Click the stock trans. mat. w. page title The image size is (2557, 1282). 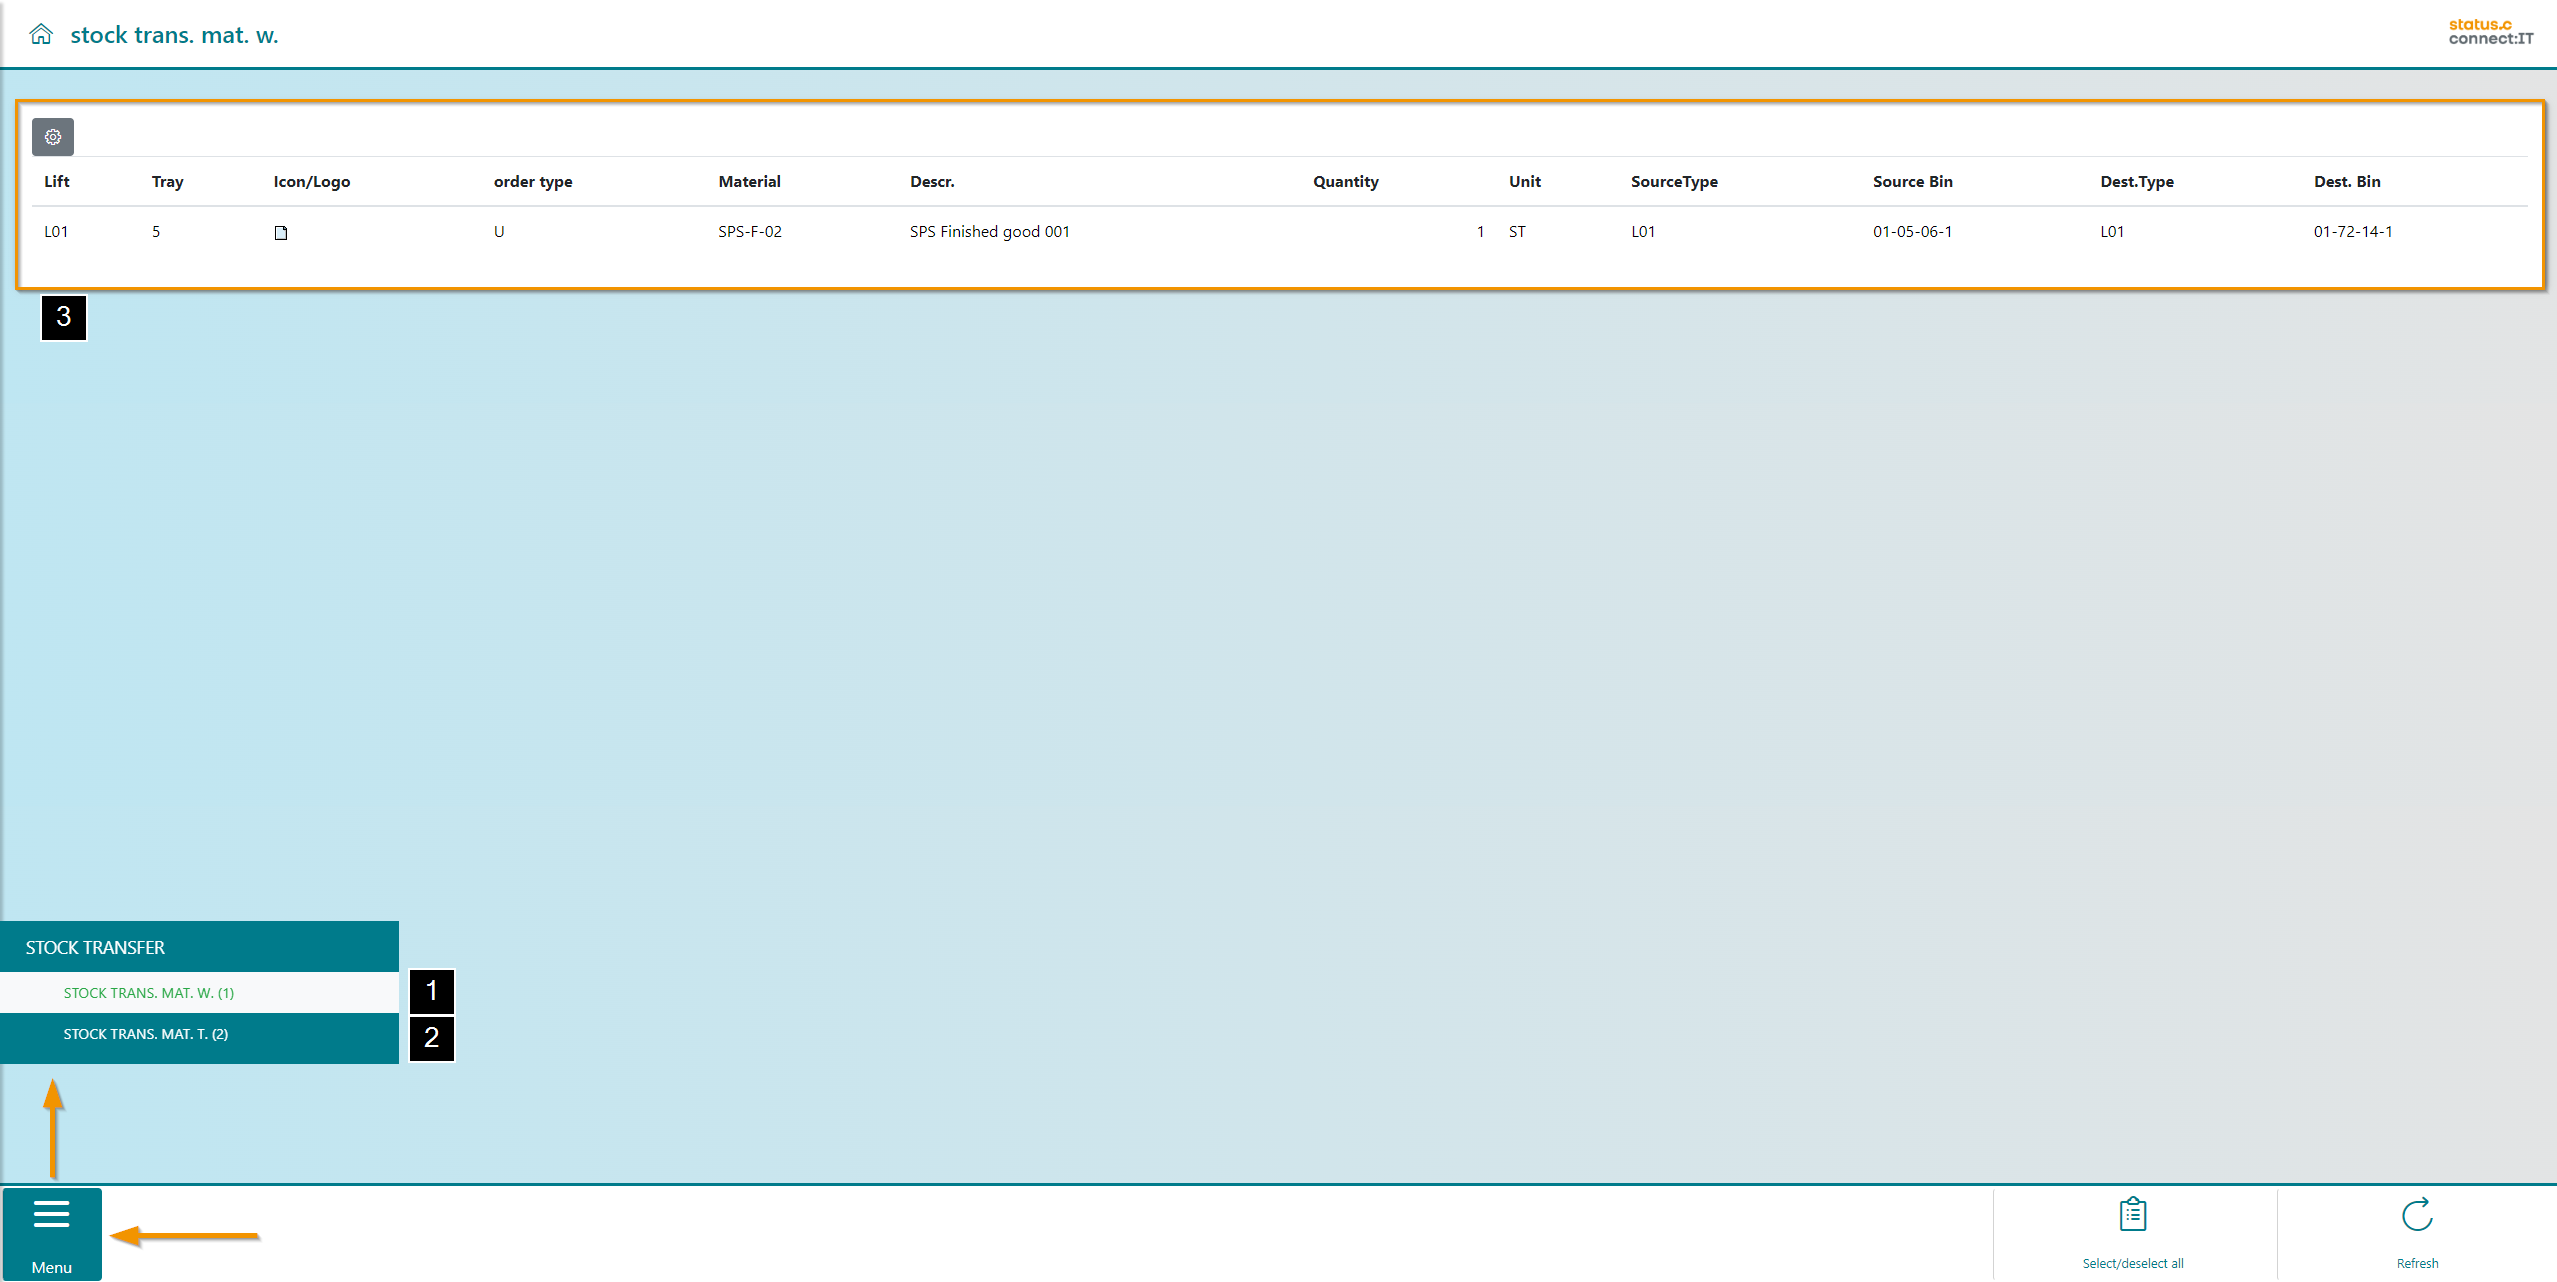(174, 35)
